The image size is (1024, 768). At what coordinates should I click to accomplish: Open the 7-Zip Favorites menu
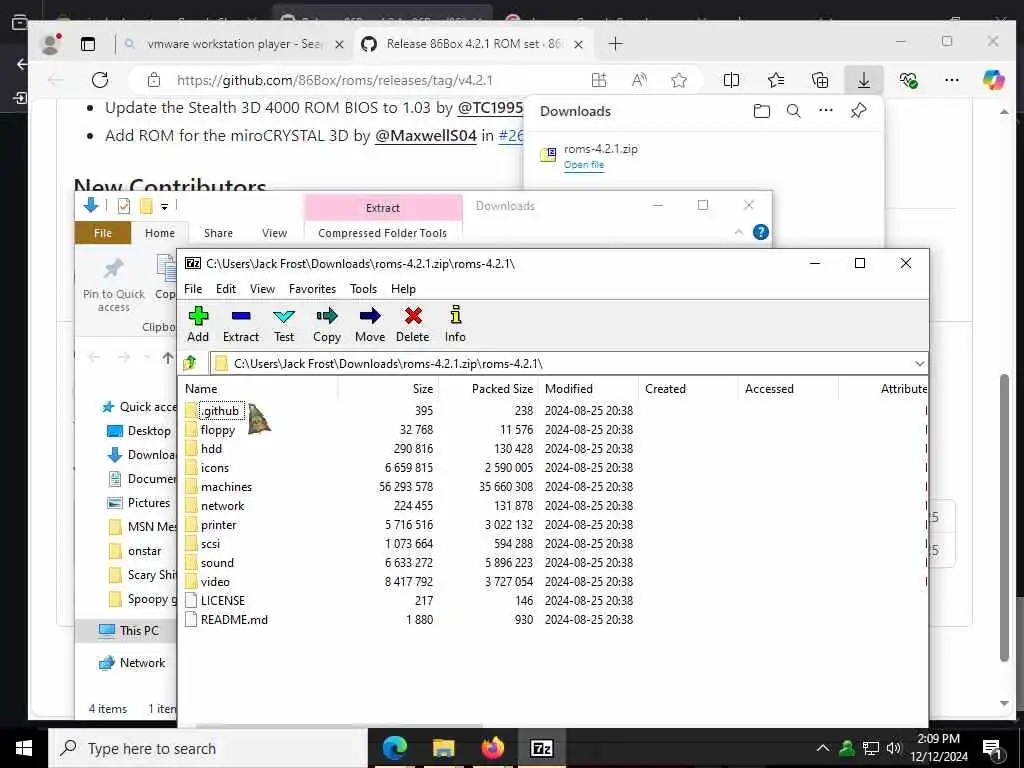tap(312, 289)
